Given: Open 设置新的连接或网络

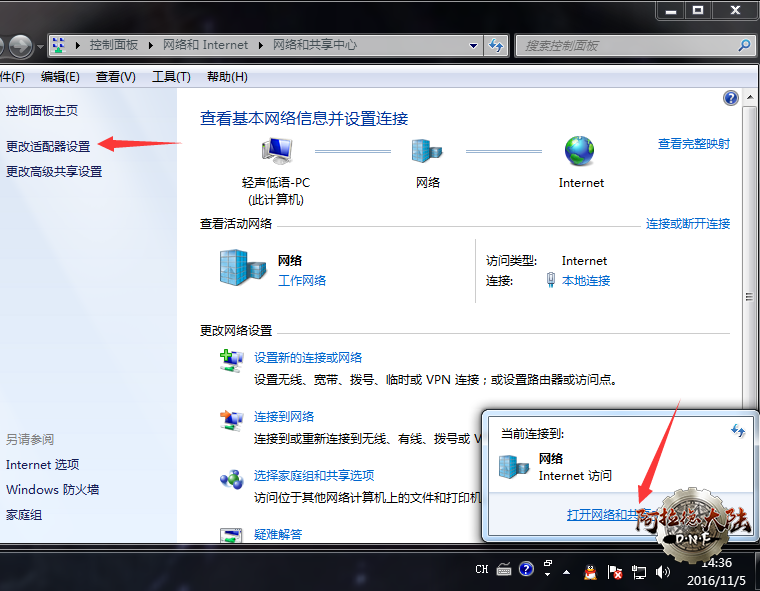Looking at the screenshot, I should click(308, 358).
